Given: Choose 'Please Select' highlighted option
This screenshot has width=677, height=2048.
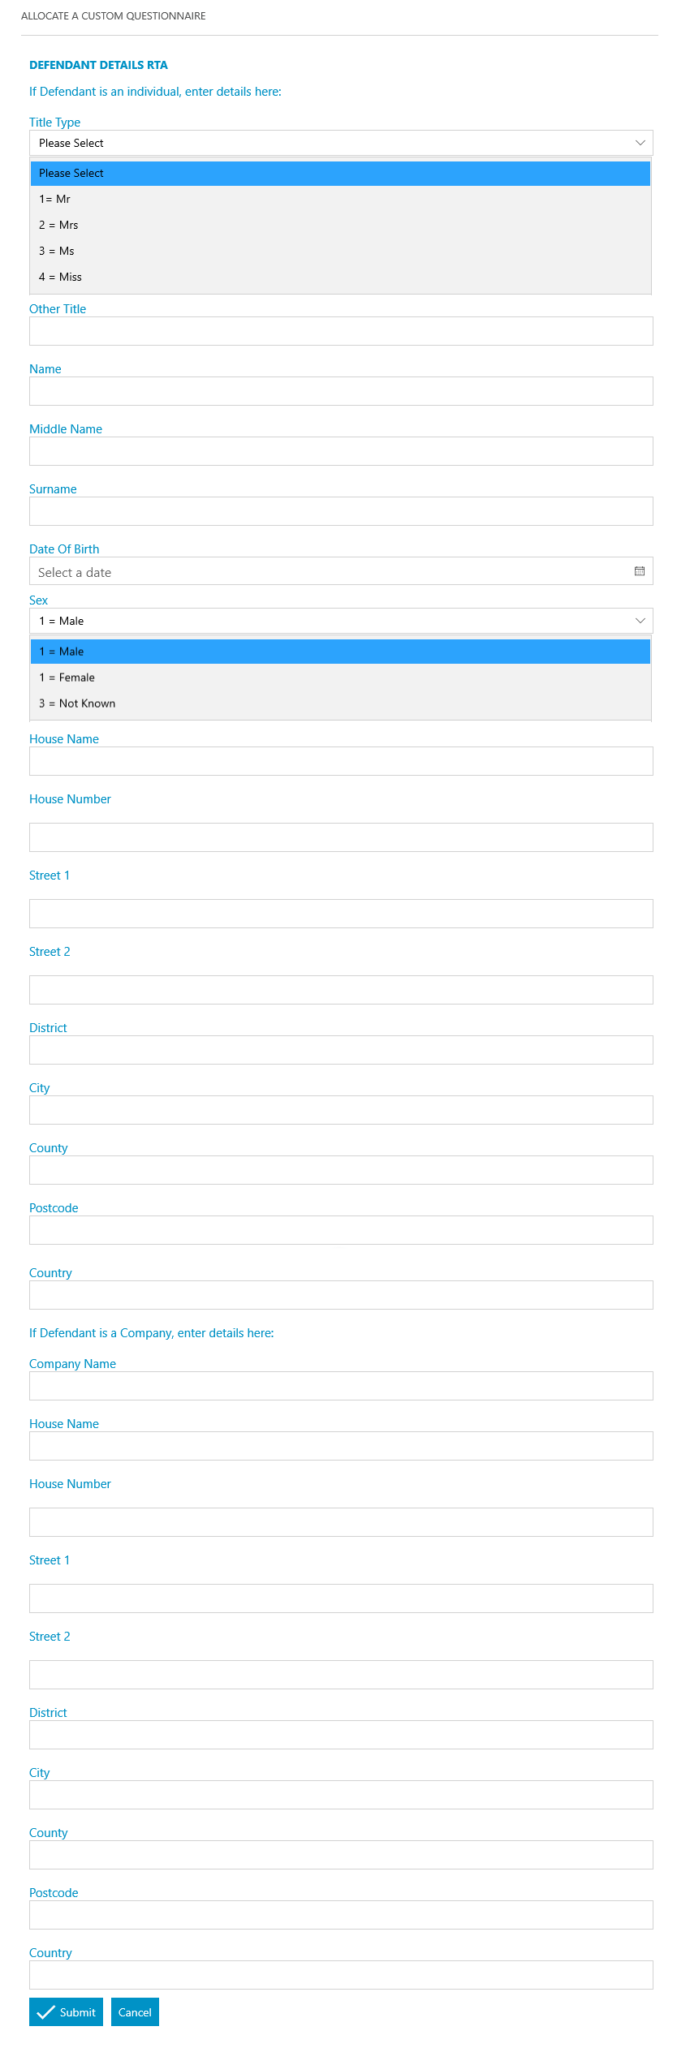Looking at the screenshot, I should (71, 173).
